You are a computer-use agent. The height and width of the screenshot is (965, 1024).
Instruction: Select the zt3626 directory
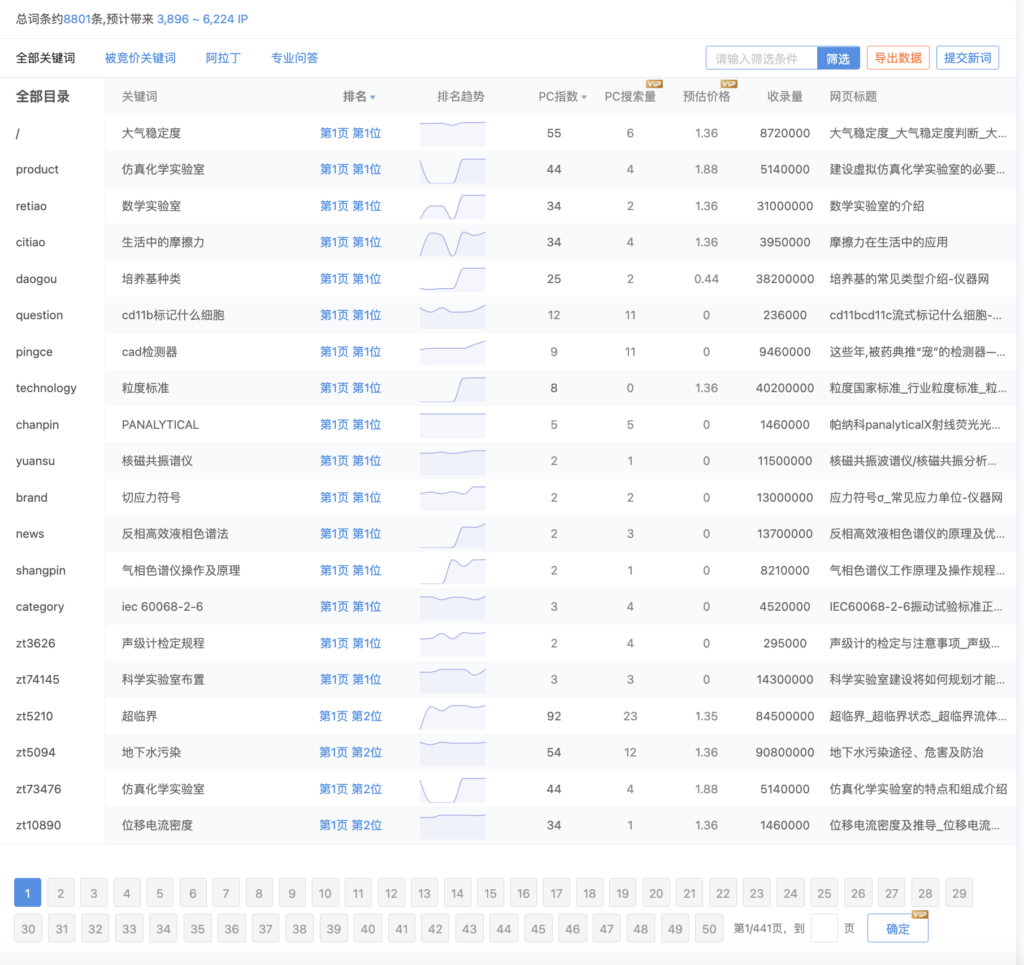[35, 643]
